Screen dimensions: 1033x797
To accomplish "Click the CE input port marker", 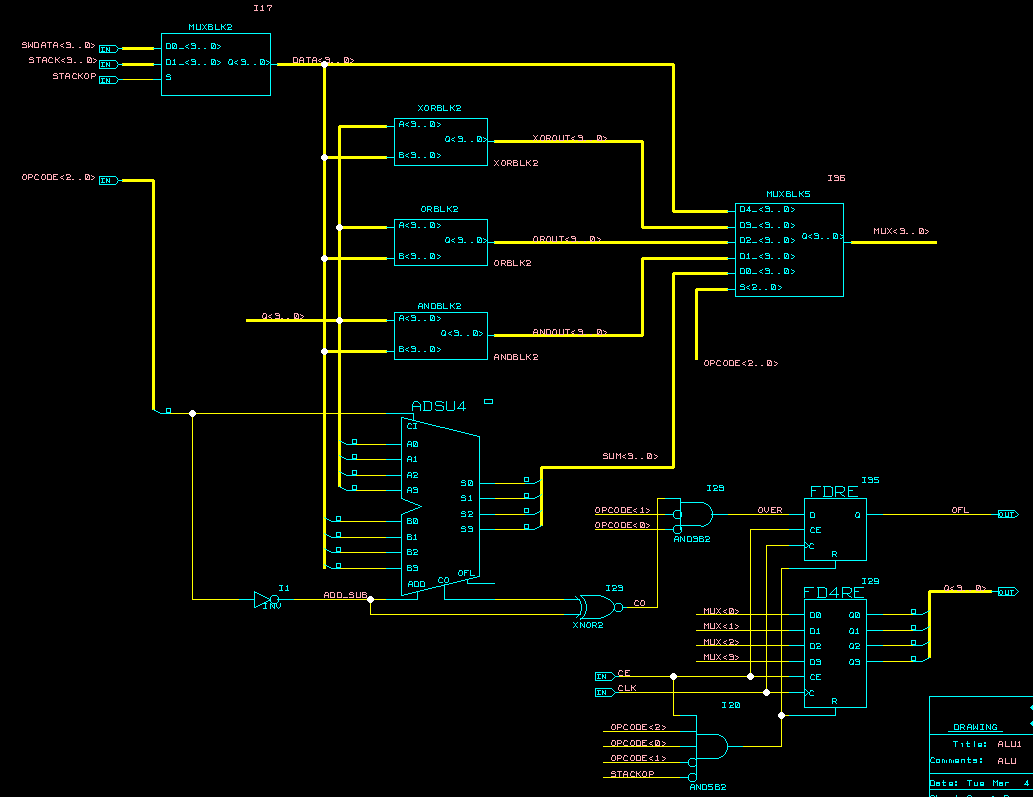I will (x=604, y=677).
